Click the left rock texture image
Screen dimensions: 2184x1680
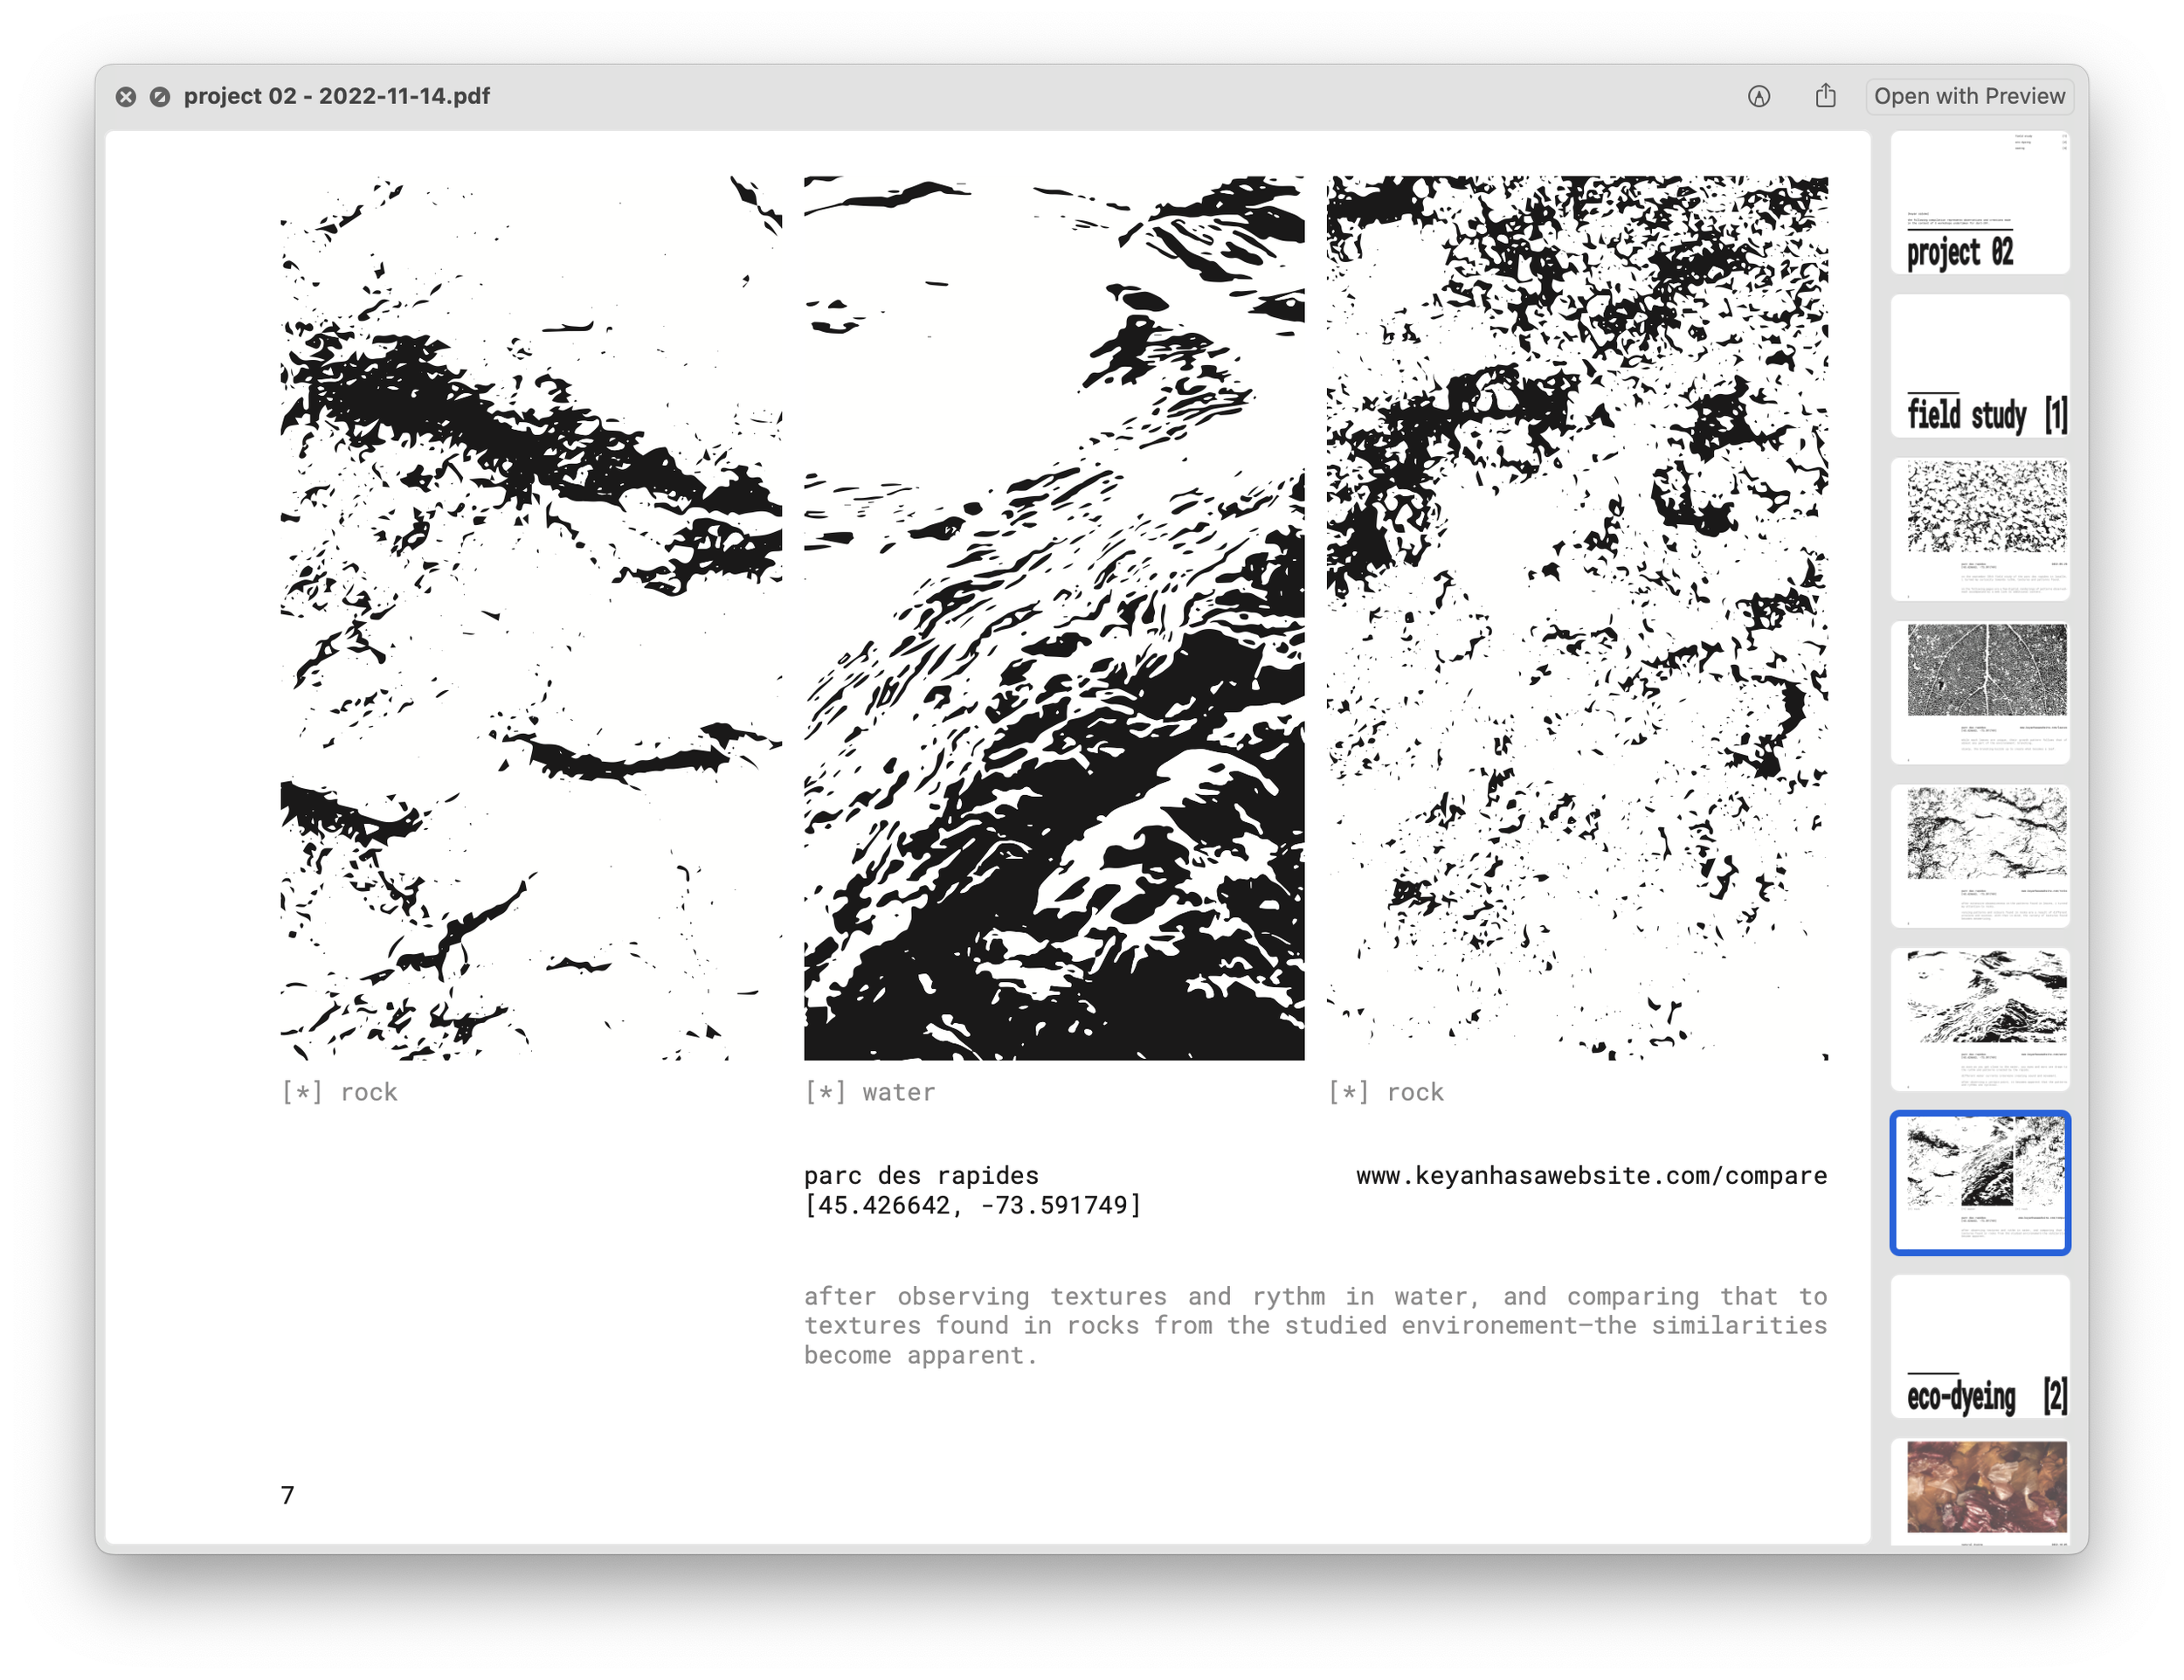(531, 618)
